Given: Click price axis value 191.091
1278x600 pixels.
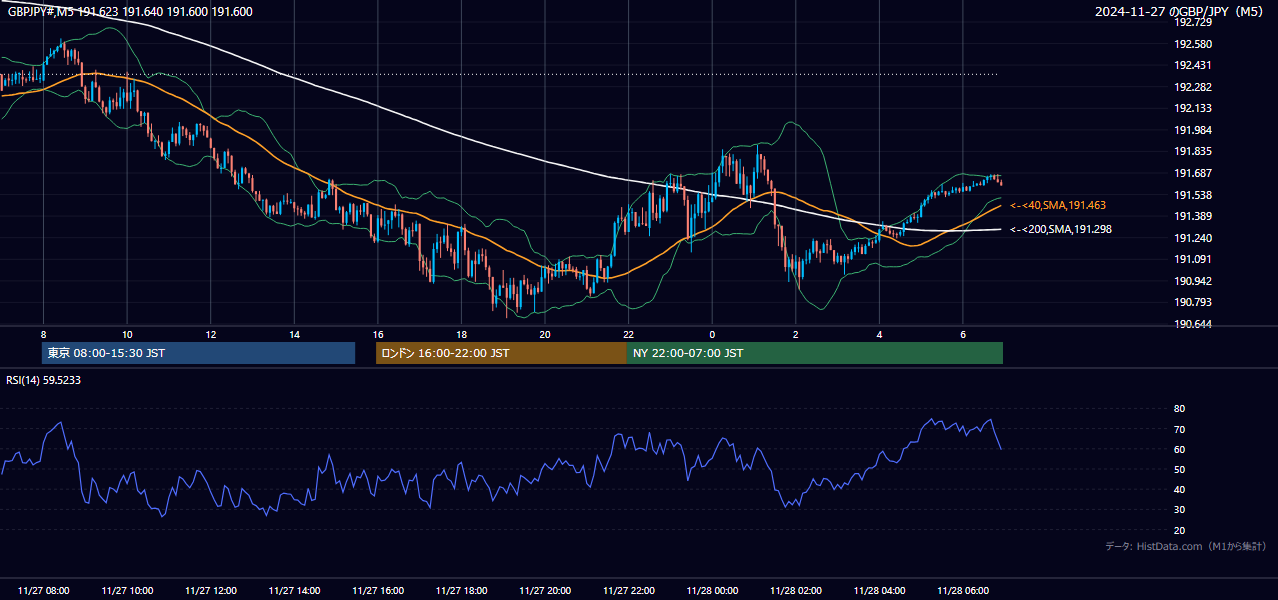Looking at the screenshot, I should point(1193,259).
